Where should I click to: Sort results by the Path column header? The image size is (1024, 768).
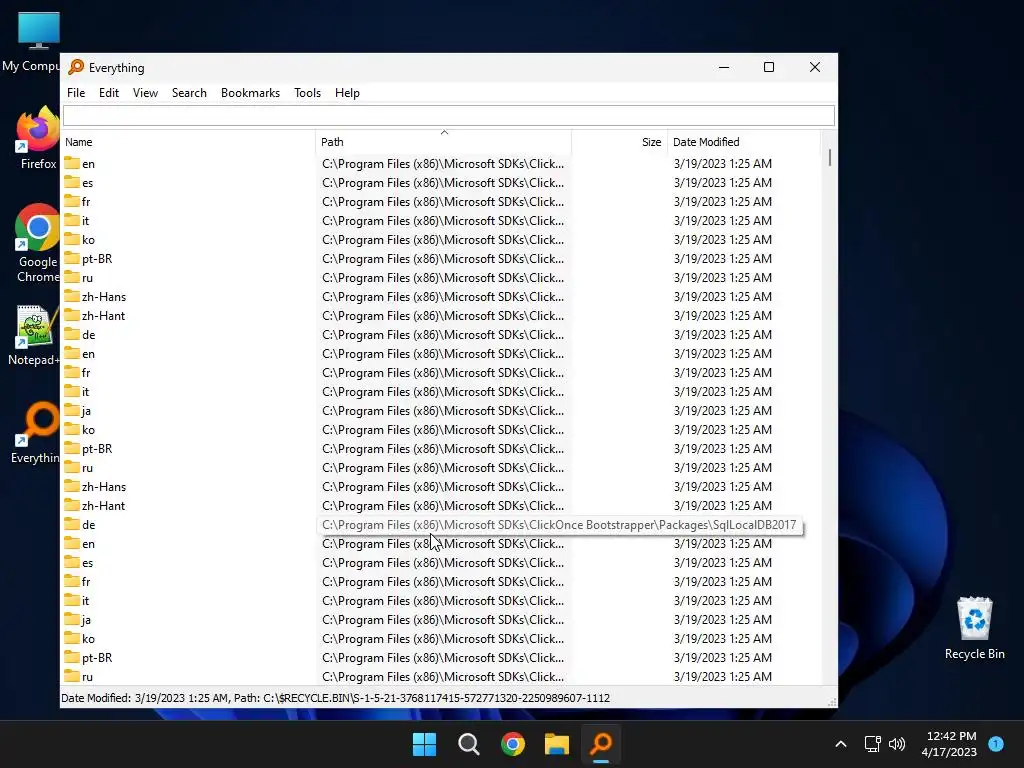443,142
